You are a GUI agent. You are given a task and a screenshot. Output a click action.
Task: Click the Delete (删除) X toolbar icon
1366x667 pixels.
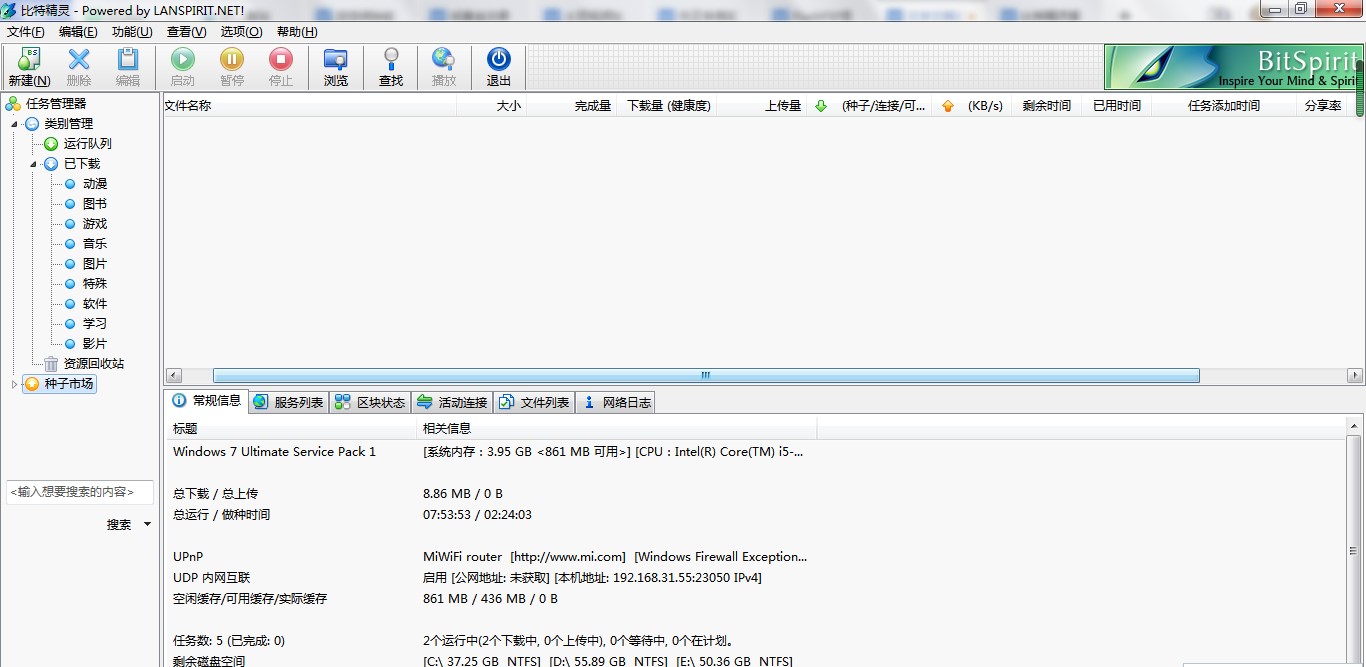[x=79, y=60]
